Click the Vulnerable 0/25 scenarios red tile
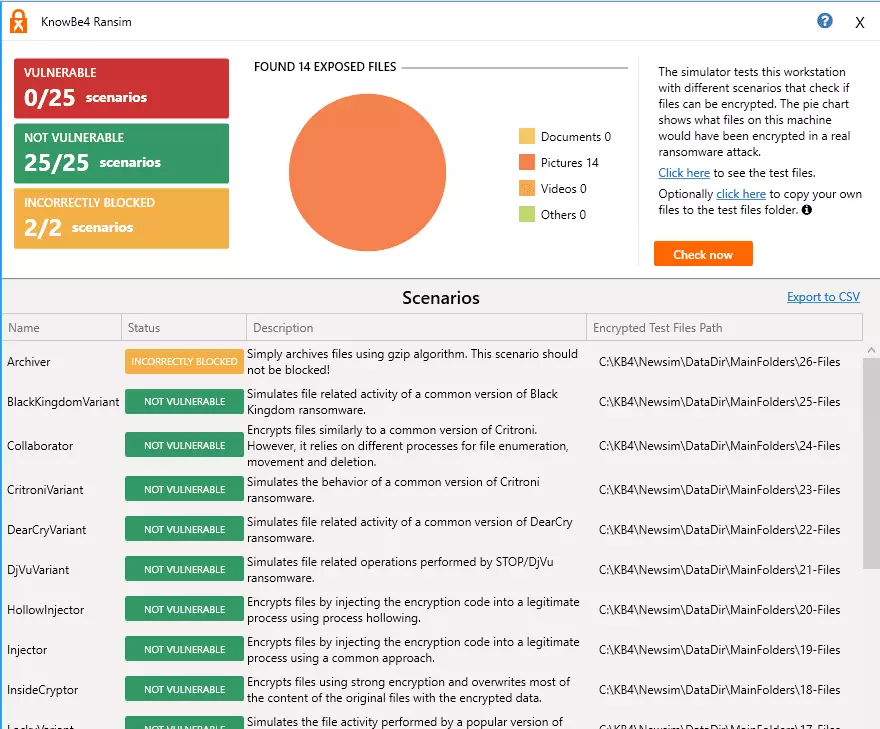The height and width of the screenshot is (729, 880). tap(121, 88)
